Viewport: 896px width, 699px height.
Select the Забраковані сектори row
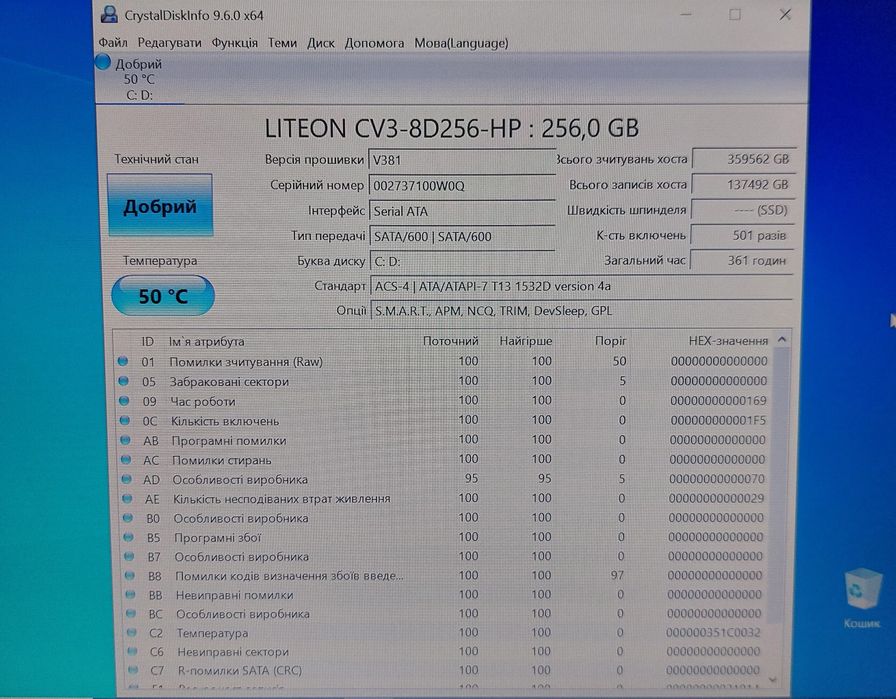443,381
